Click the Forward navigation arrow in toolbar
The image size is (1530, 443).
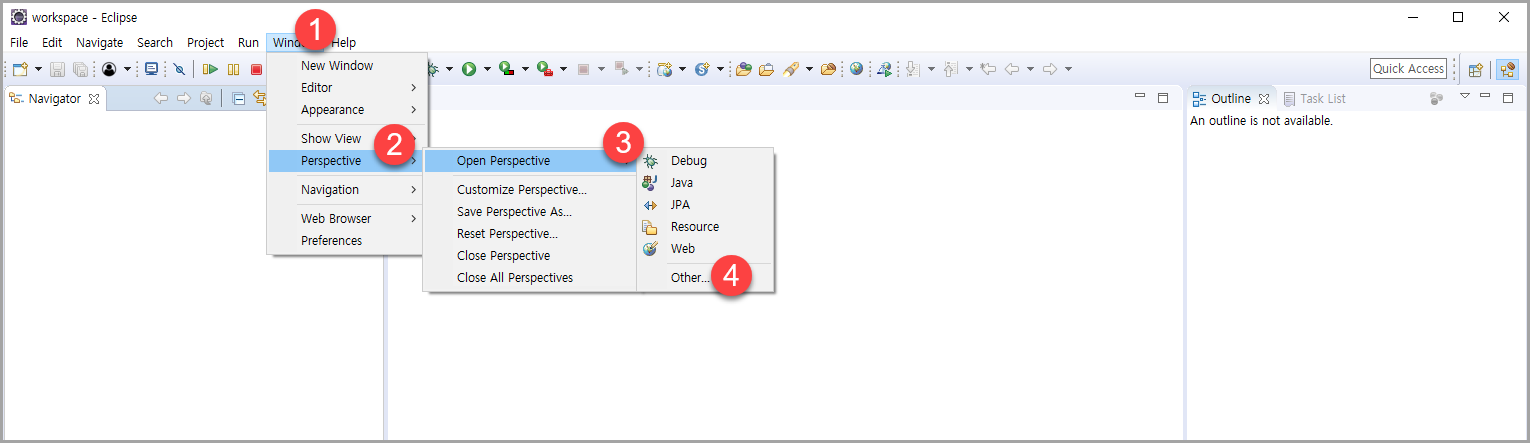coord(1050,69)
